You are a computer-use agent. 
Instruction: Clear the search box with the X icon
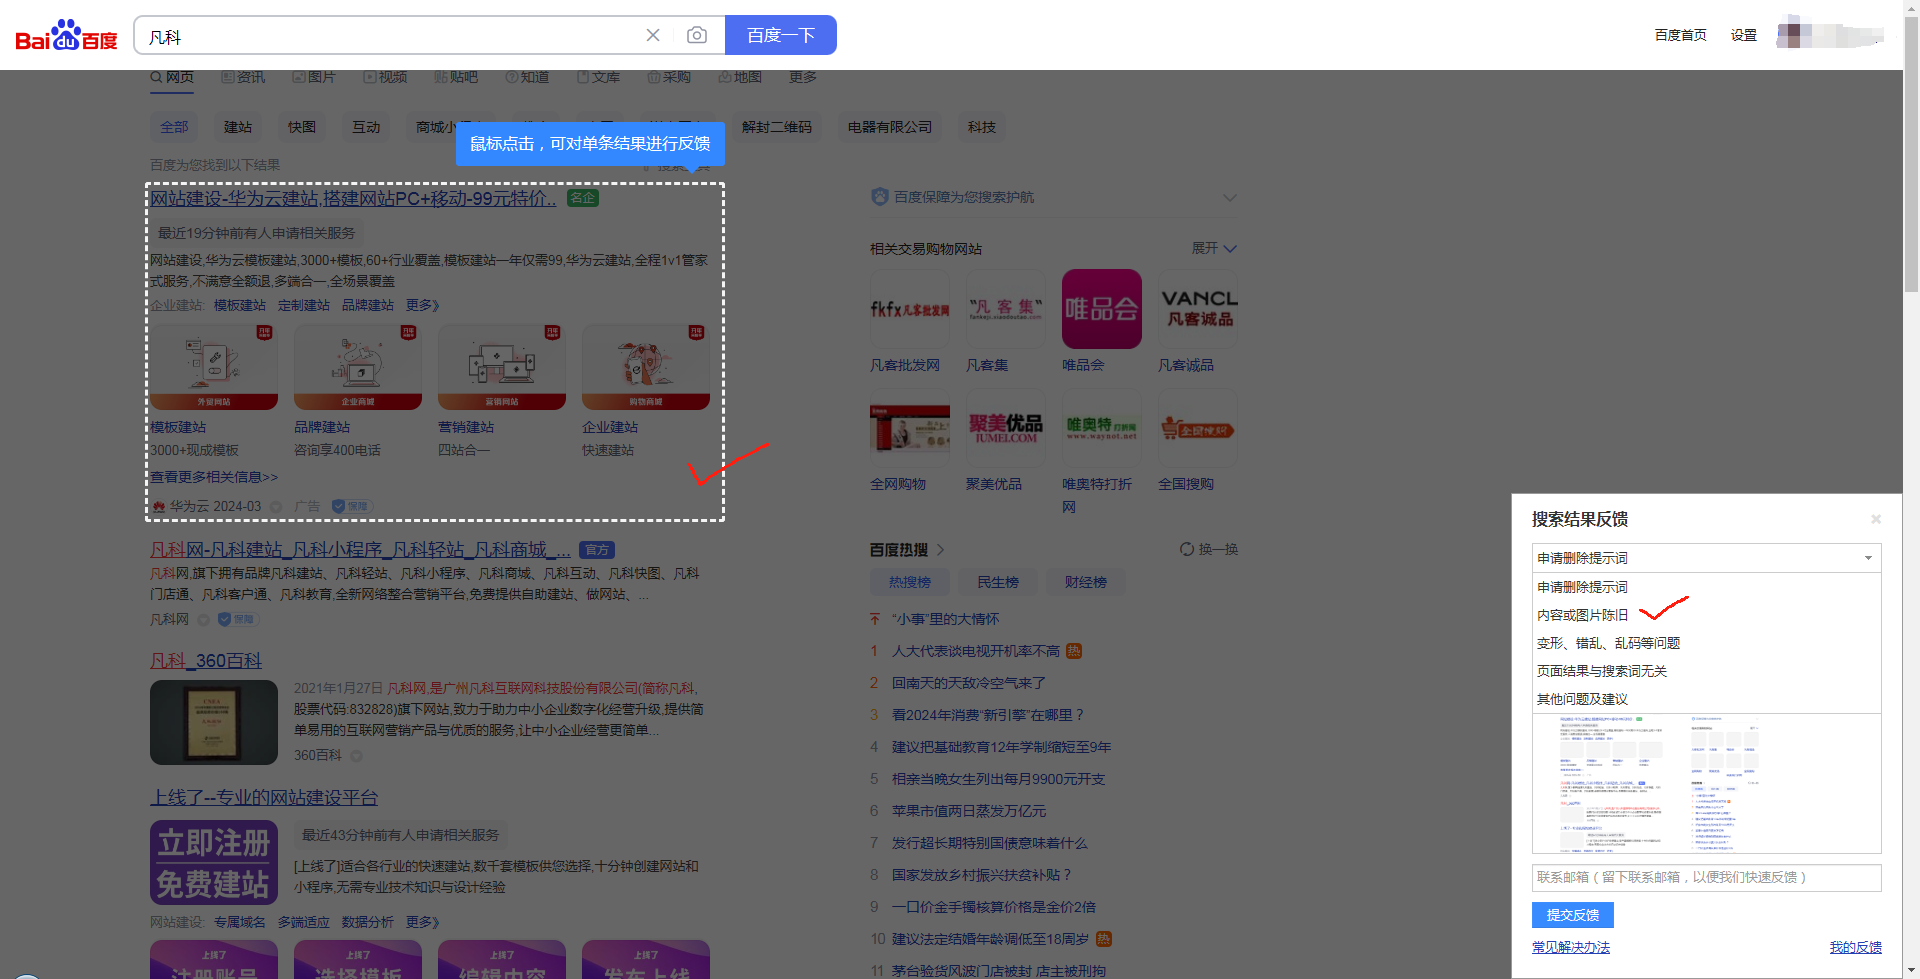pos(653,35)
